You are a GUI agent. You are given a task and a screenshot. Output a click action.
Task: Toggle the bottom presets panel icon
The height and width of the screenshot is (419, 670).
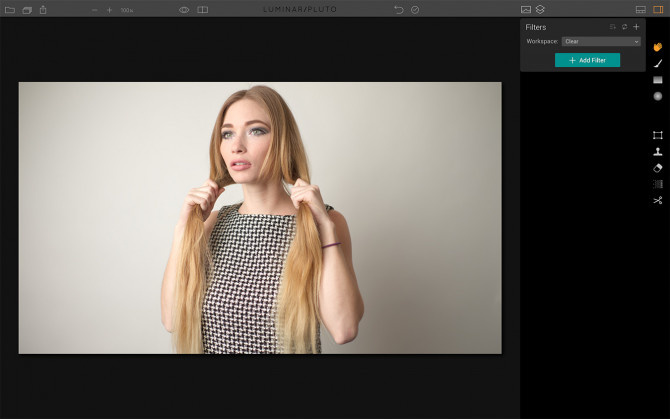tap(641, 10)
